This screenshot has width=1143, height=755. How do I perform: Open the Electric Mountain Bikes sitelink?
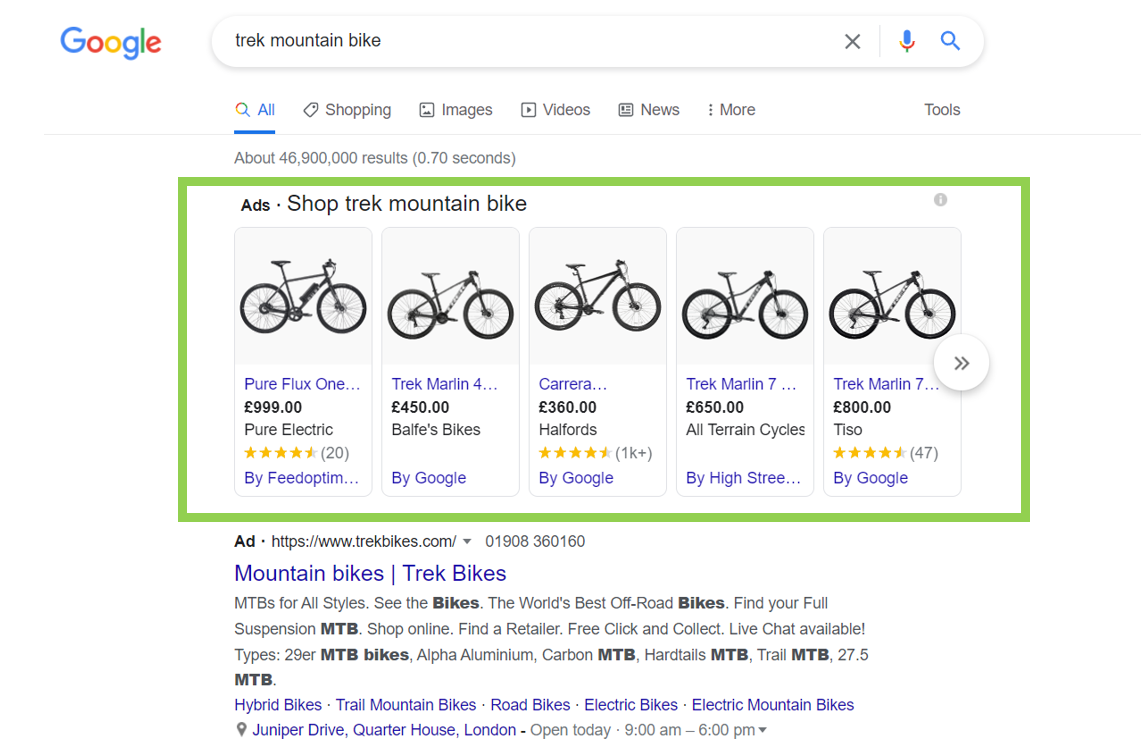coord(773,705)
